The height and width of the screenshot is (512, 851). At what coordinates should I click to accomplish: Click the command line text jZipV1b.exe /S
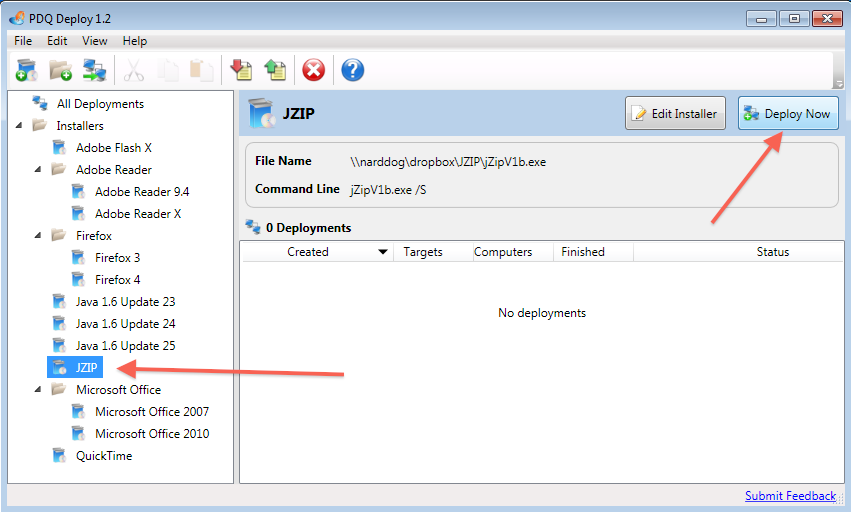point(388,190)
